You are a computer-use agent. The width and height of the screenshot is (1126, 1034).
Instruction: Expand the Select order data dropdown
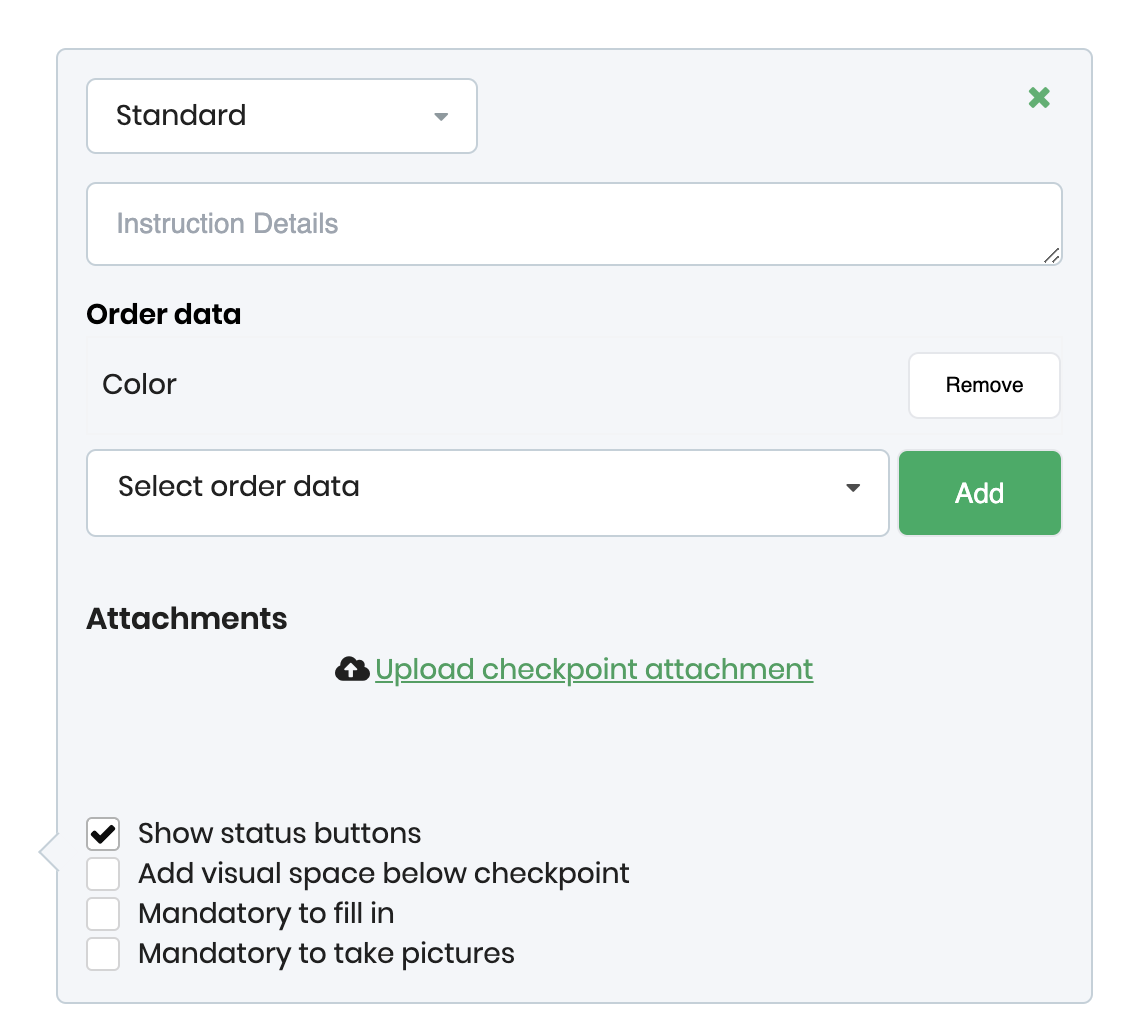[487, 493]
